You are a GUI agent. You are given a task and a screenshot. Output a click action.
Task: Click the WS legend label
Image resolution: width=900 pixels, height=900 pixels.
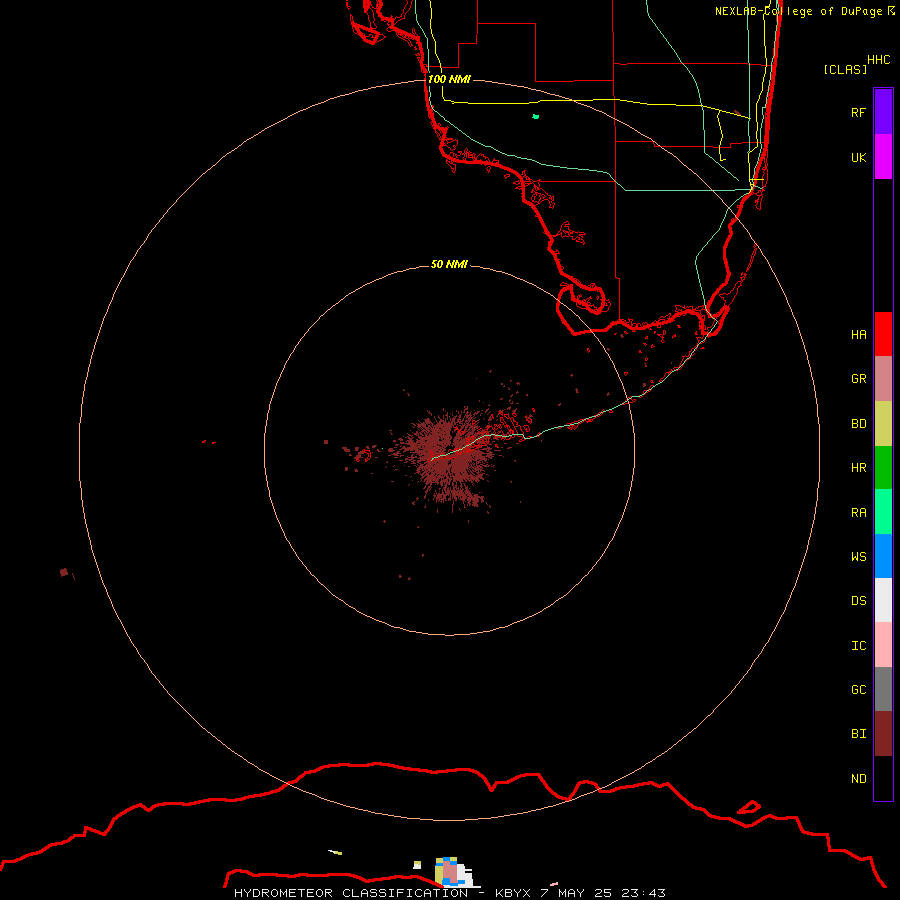point(858,556)
